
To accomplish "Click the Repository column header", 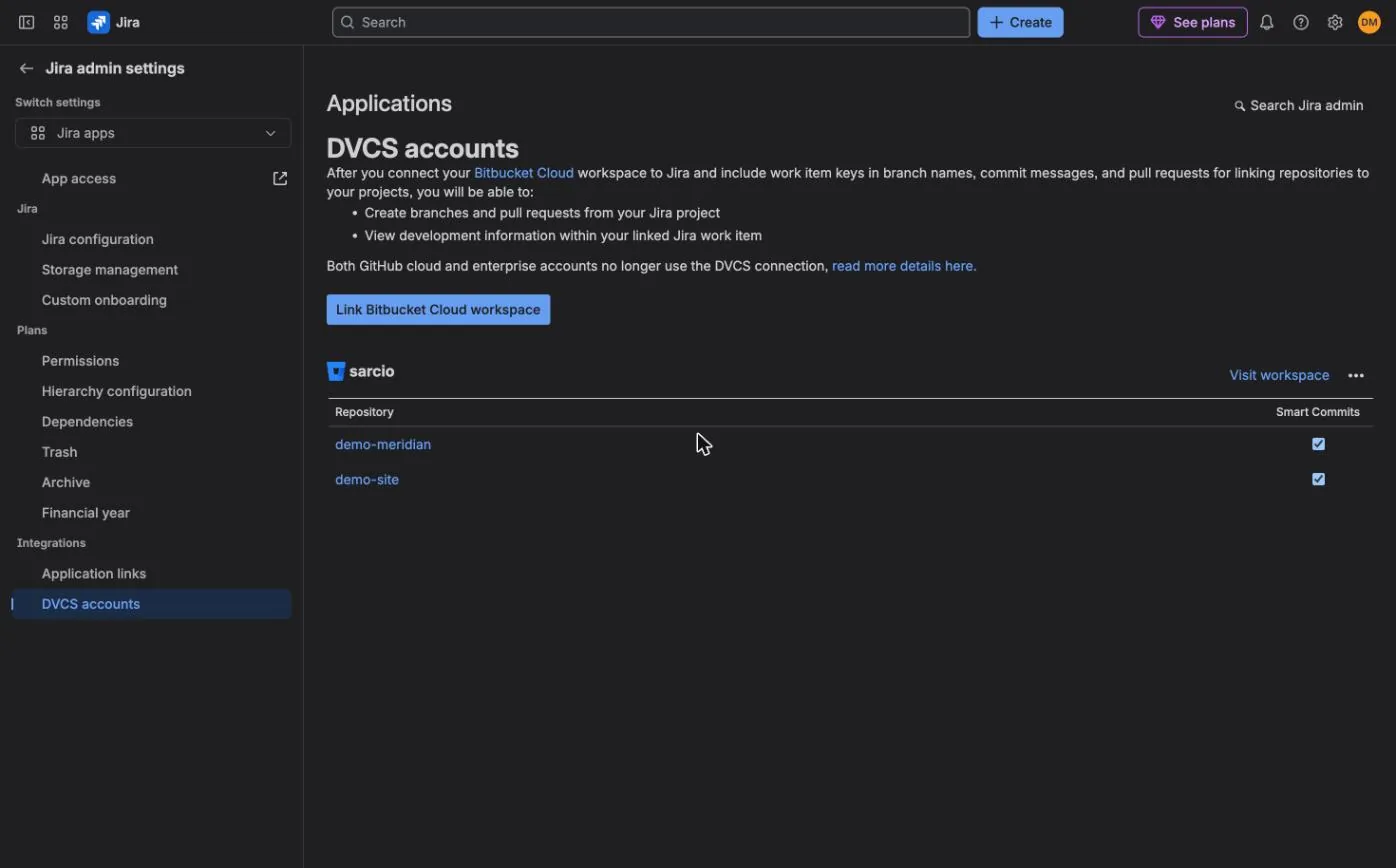I will [364, 412].
